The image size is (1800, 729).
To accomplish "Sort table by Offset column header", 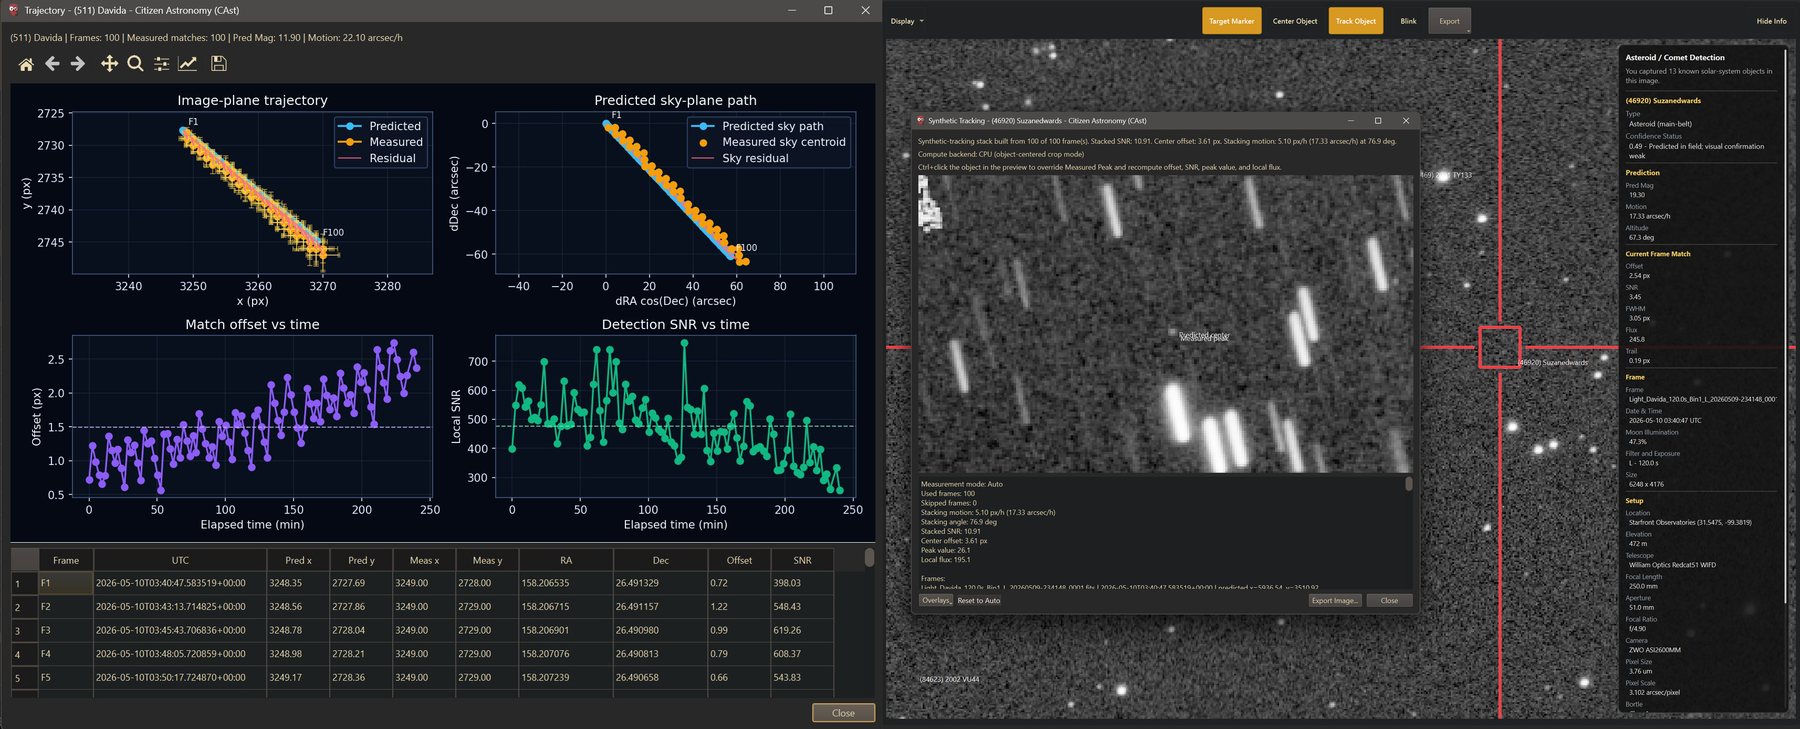I will pos(739,560).
